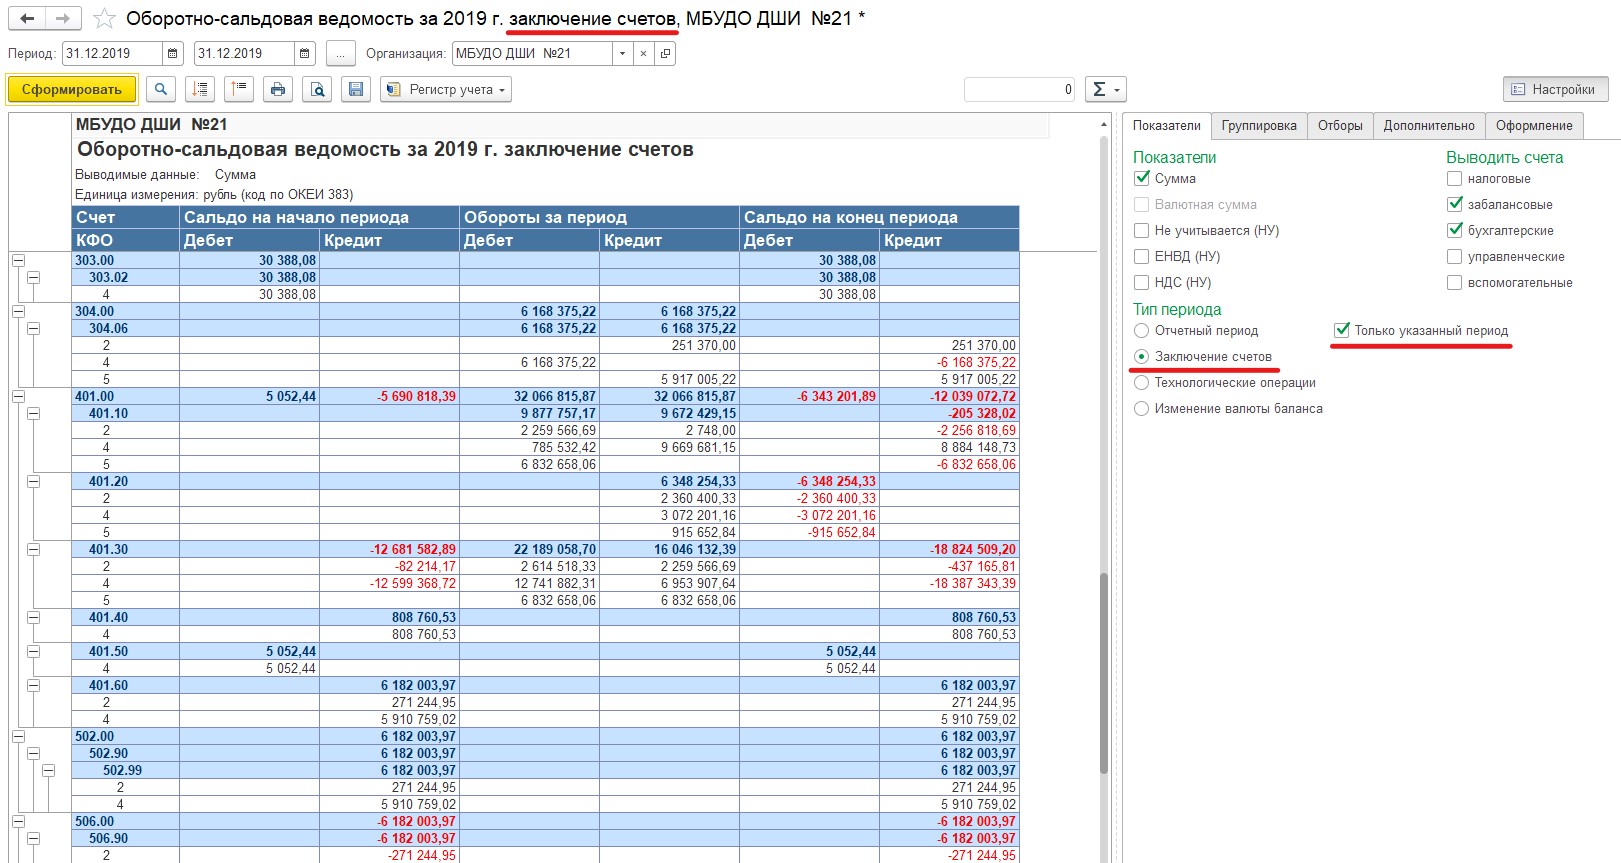Collapse all groups toolbar icon

click(239, 90)
